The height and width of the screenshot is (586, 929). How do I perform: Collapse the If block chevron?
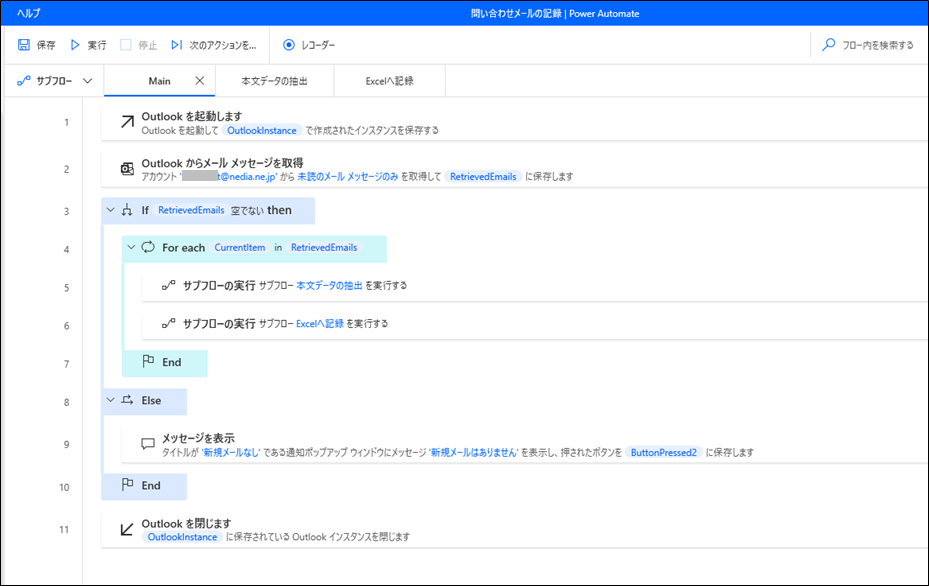pyautogui.click(x=111, y=210)
